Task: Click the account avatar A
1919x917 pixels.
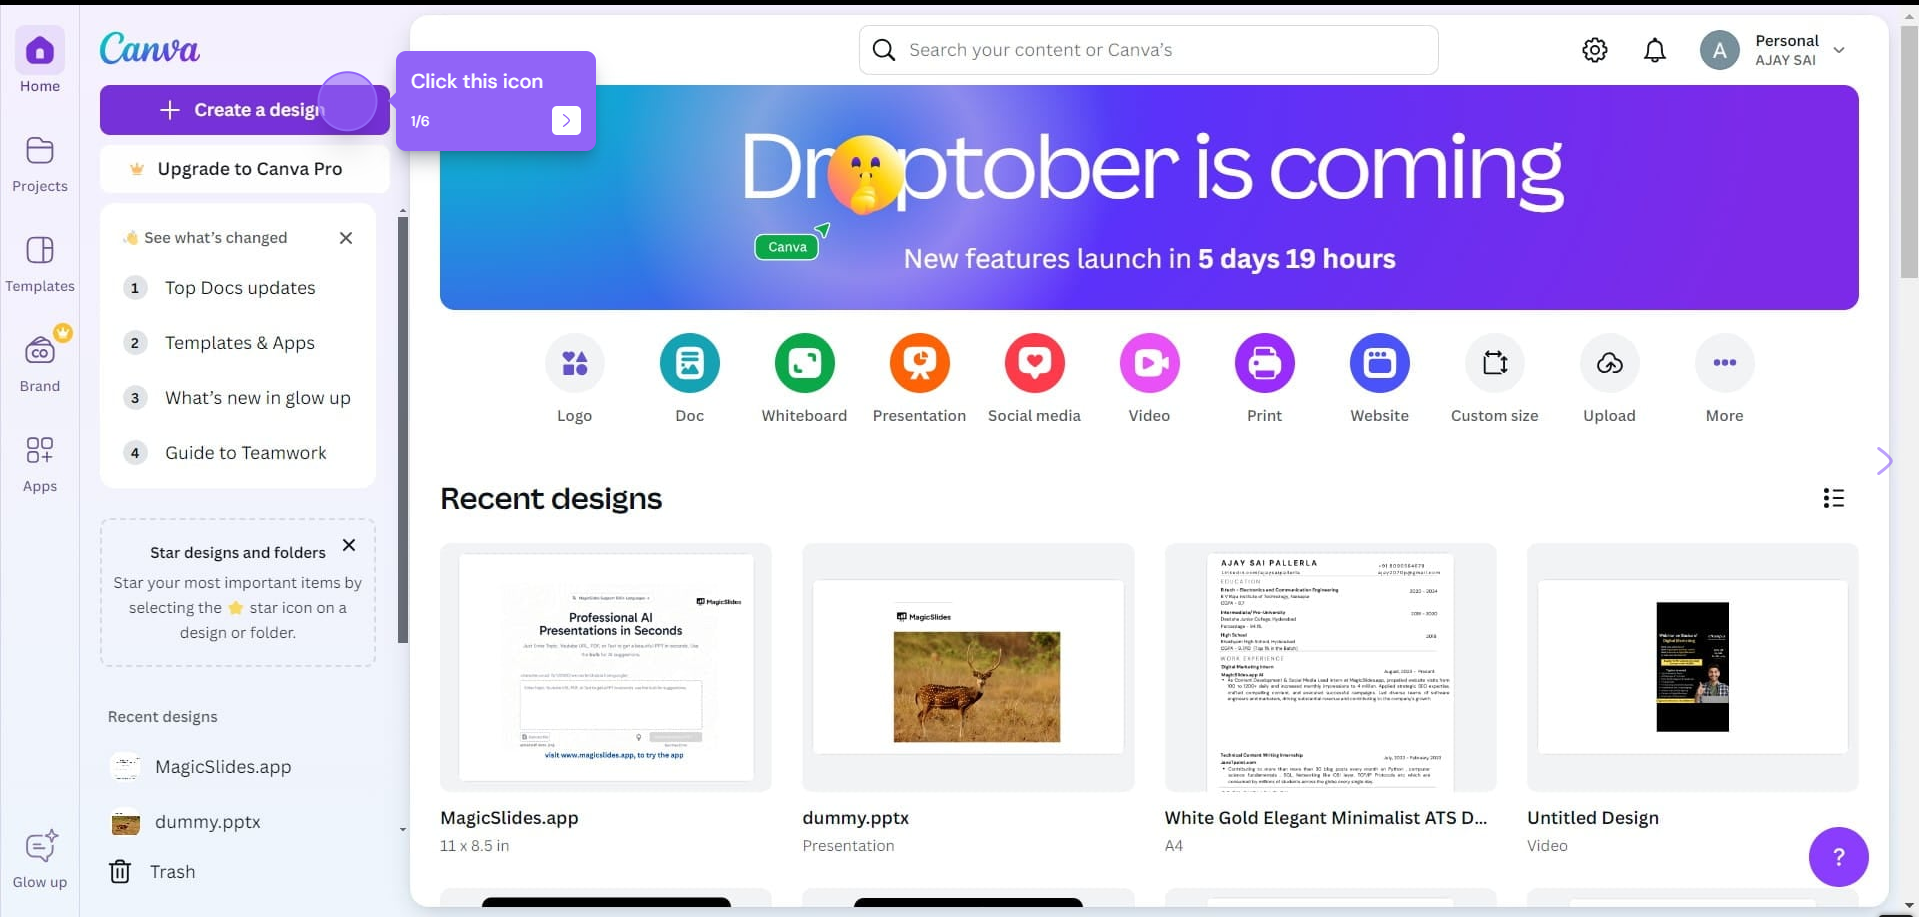Action: click(1720, 50)
